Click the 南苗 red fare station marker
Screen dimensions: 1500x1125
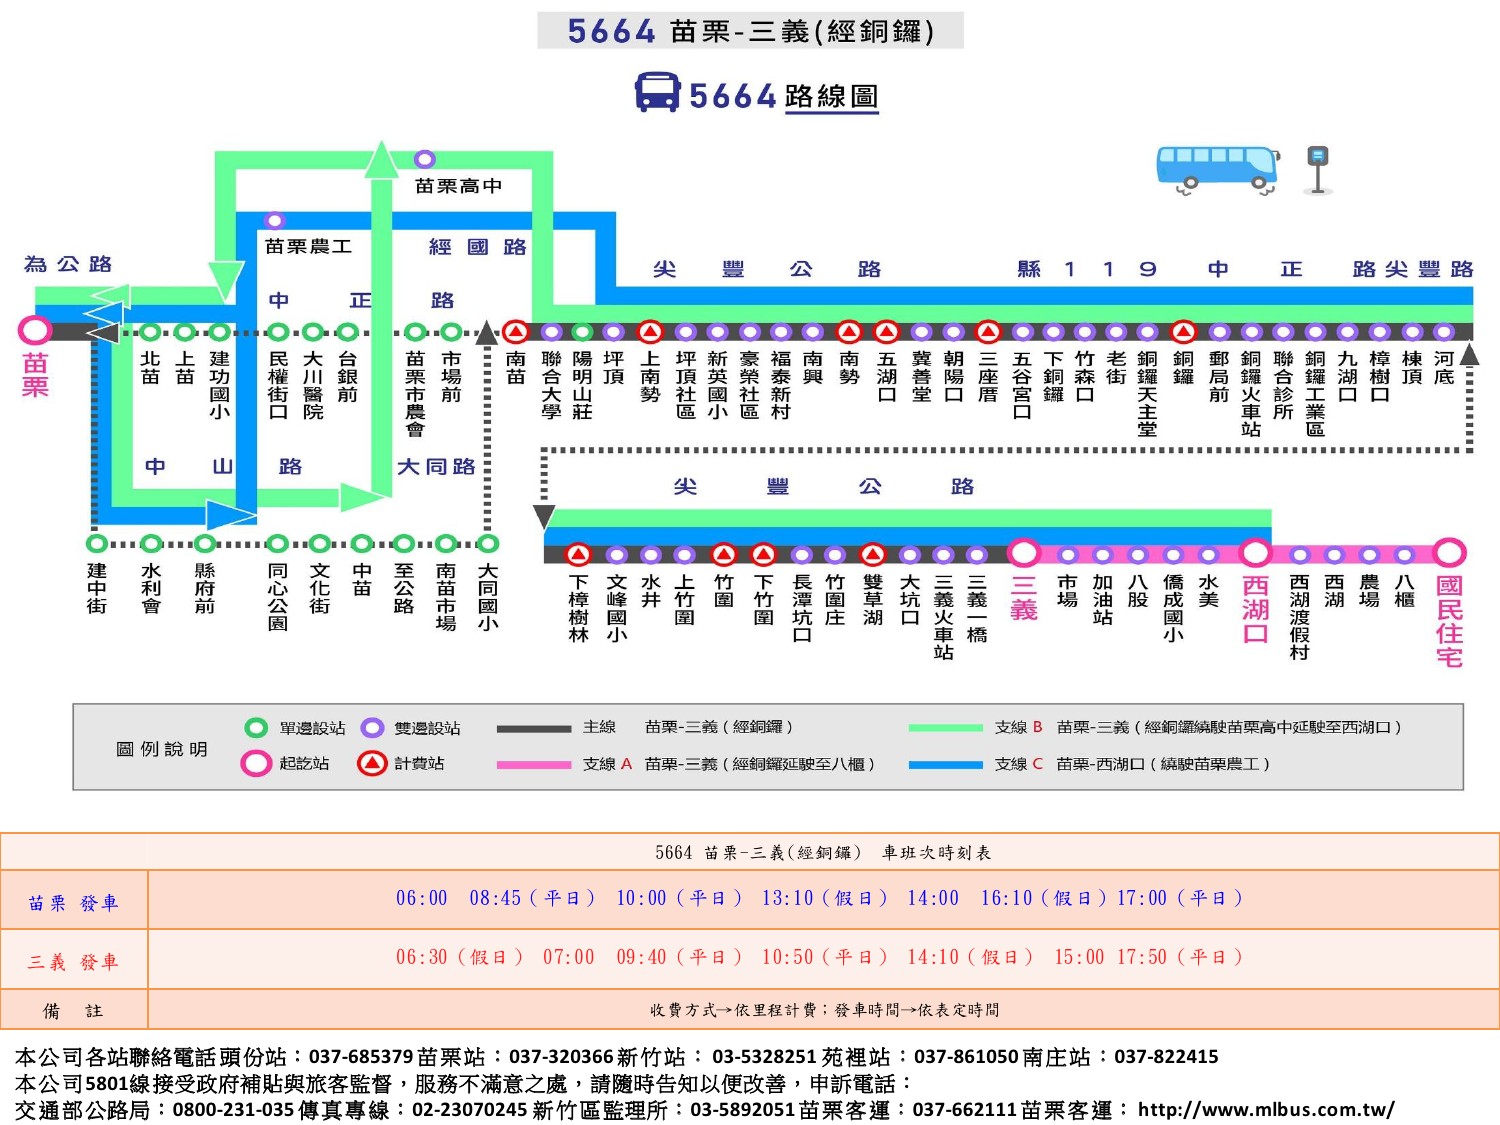(x=515, y=331)
